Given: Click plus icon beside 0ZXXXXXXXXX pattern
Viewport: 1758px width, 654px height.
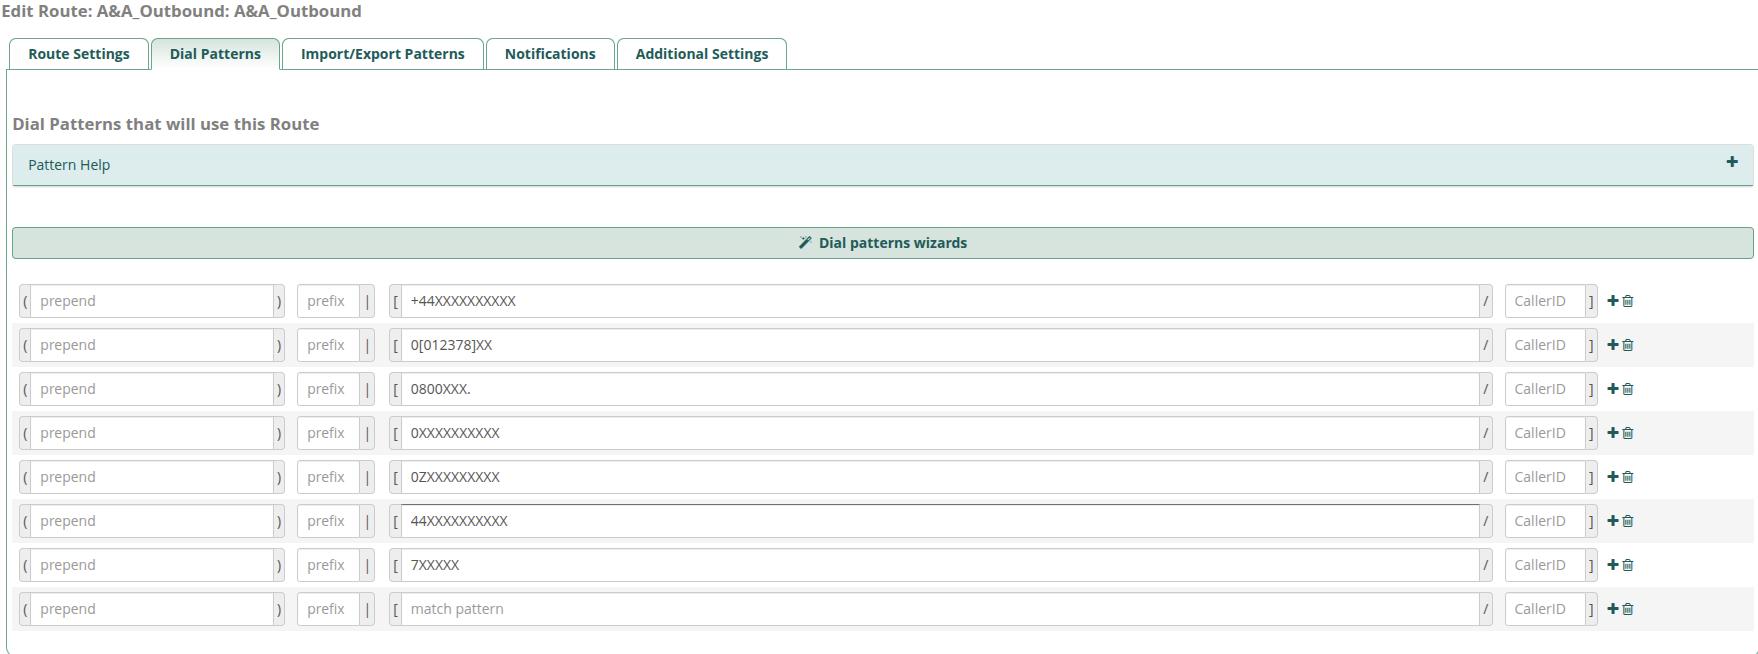Looking at the screenshot, I should (x=1612, y=477).
